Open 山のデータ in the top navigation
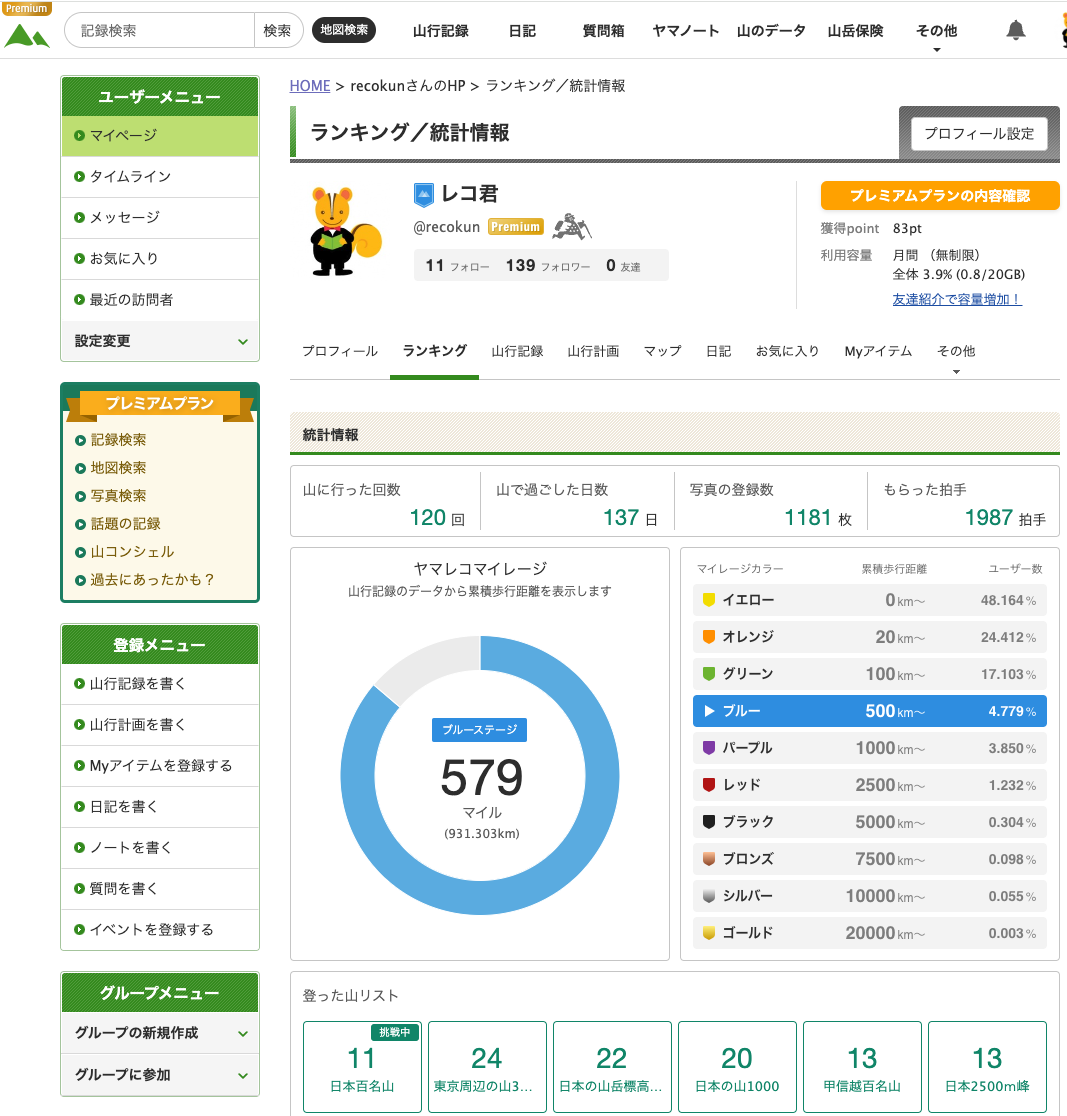Image resolution: width=1067 pixels, height=1116 pixels. point(771,31)
